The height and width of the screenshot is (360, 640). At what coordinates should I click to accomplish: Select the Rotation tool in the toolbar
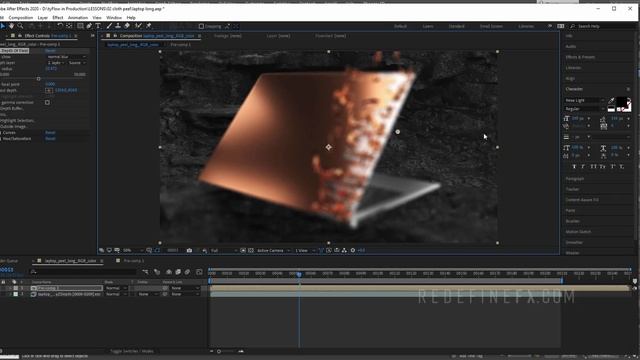[x=60, y=26]
